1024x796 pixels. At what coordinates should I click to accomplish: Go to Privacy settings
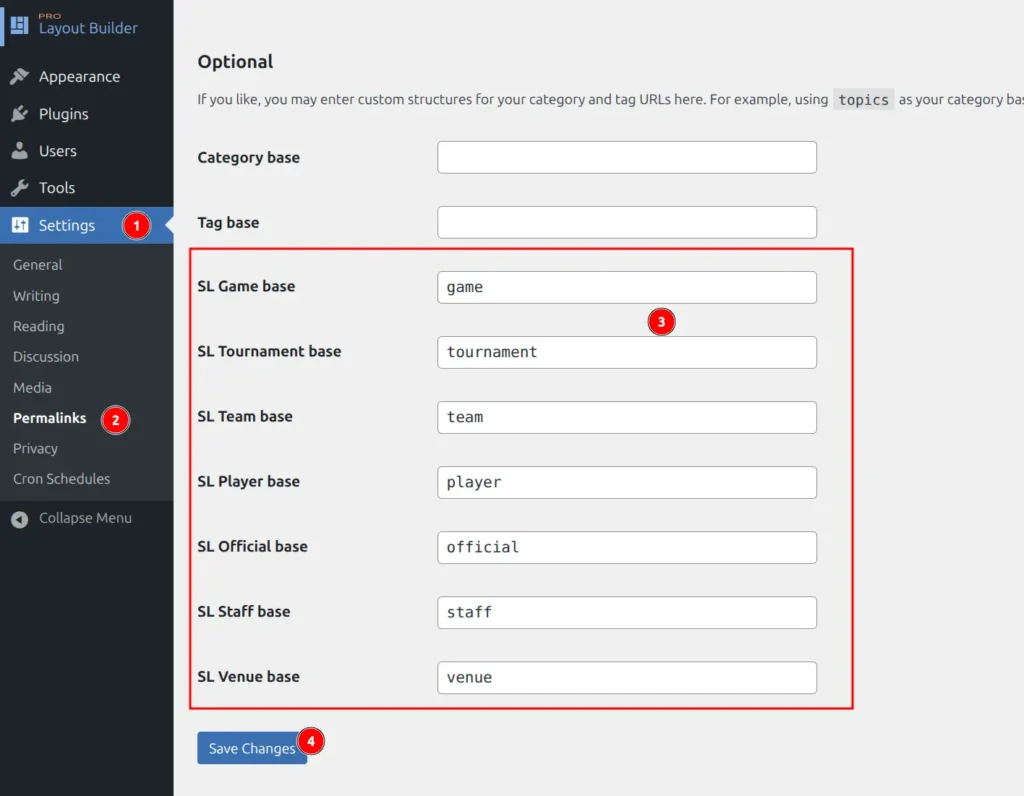point(35,449)
